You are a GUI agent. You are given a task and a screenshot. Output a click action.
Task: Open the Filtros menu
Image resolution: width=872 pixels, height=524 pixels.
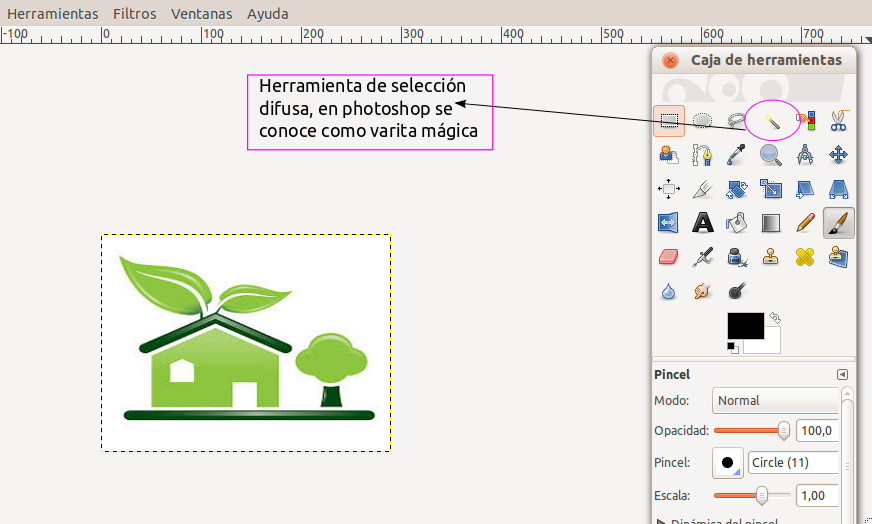(135, 13)
